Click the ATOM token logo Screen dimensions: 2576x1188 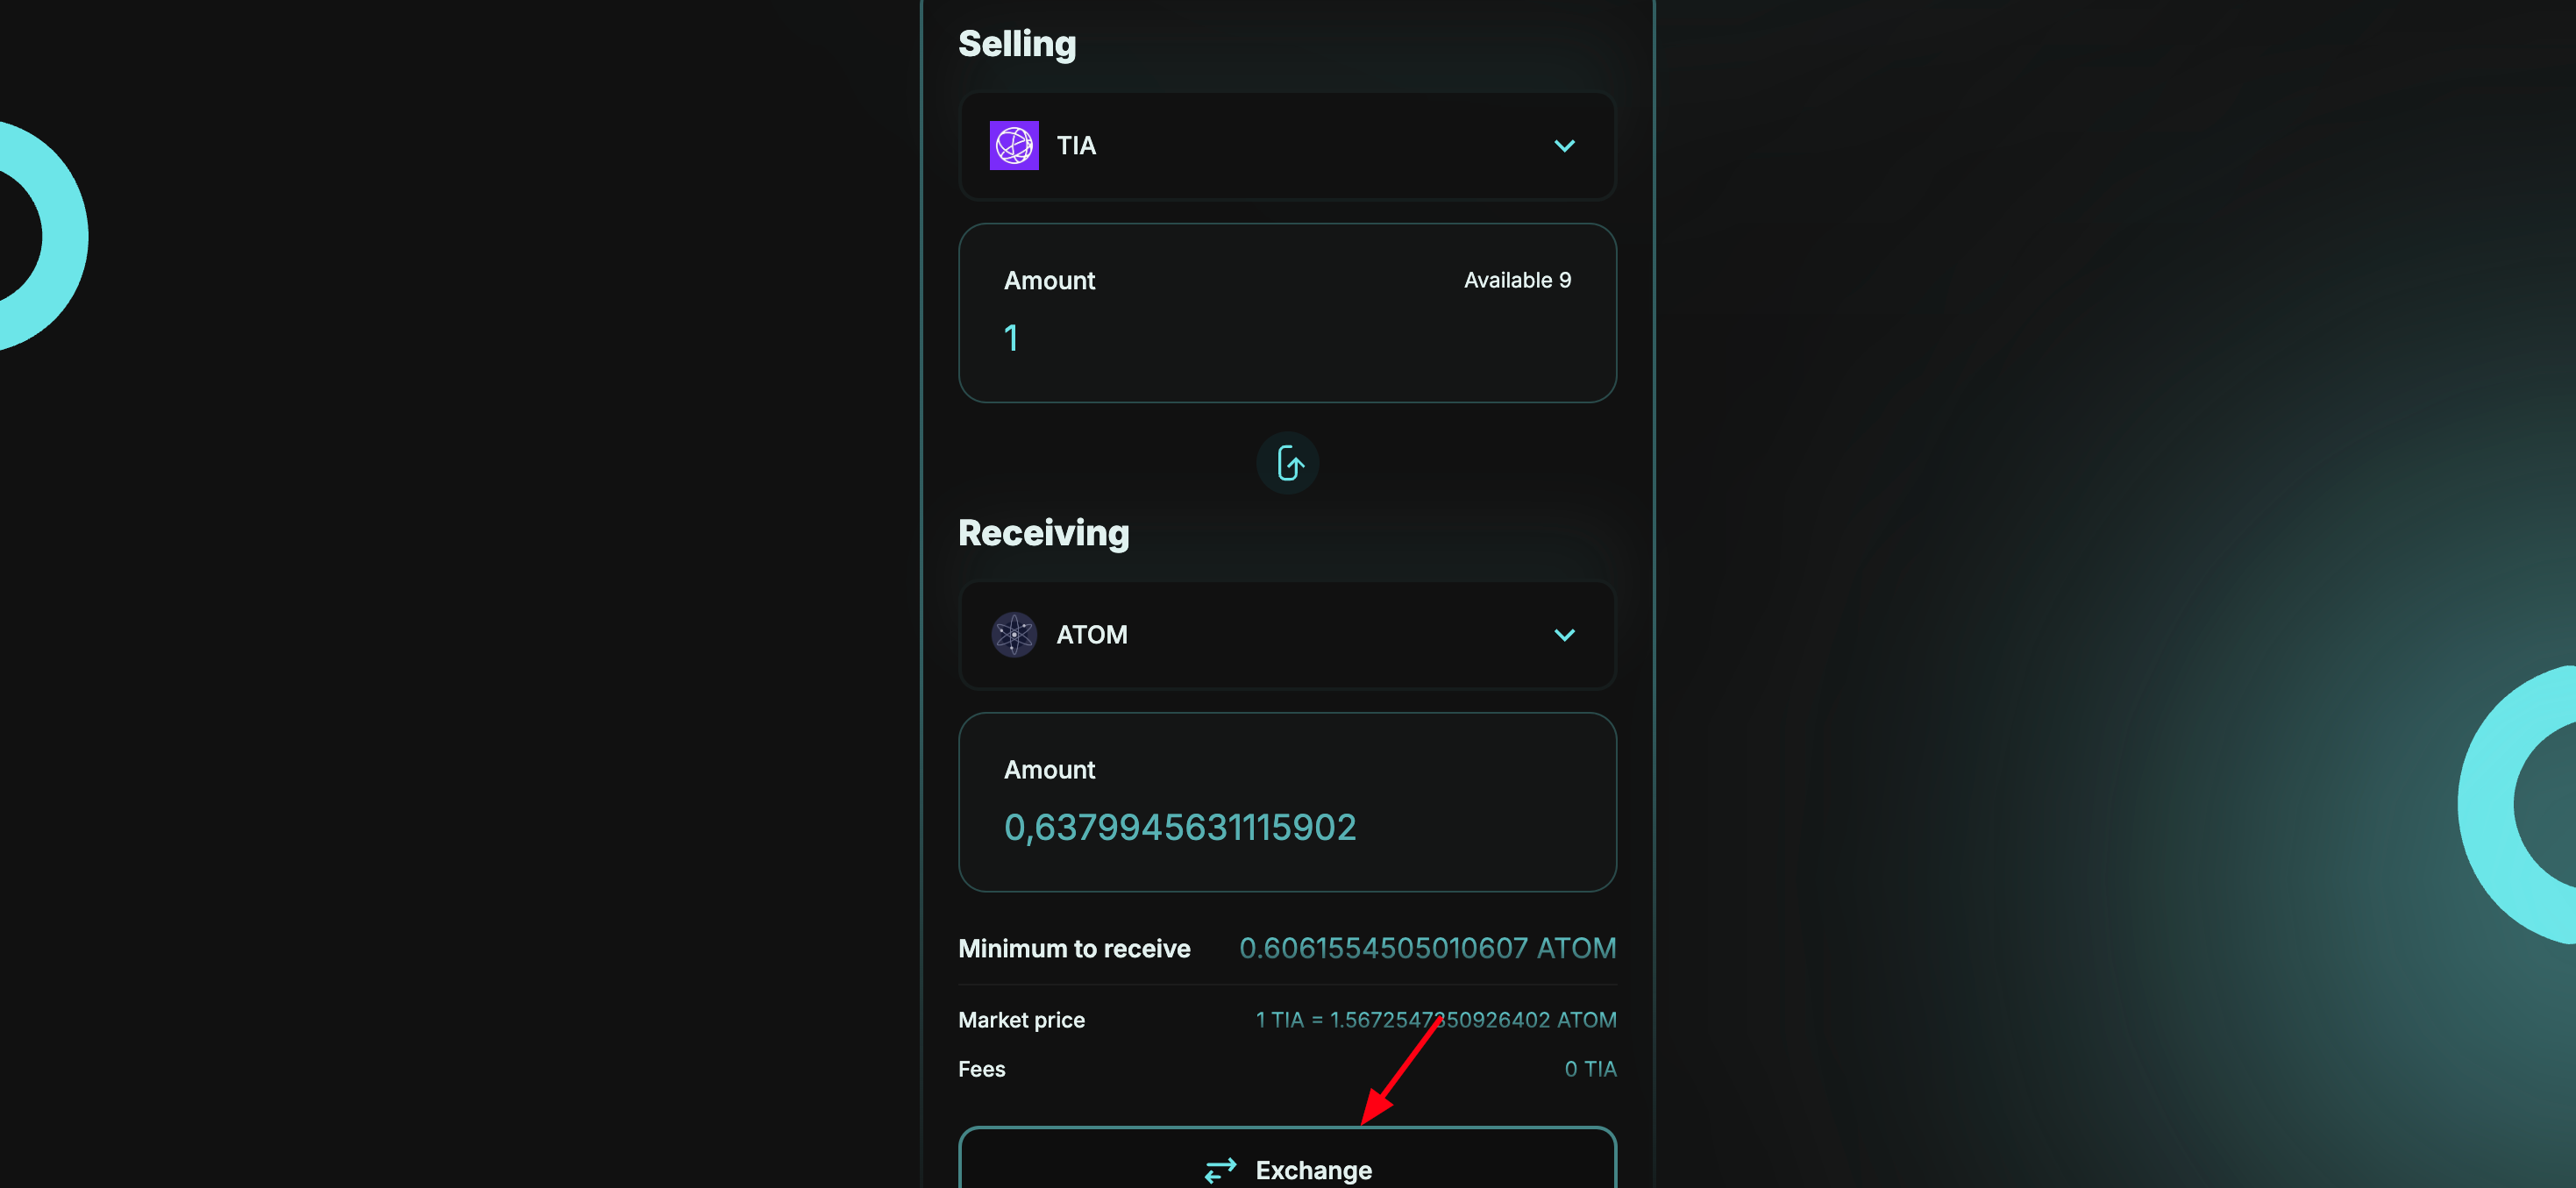pyautogui.click(x=1014, y=635)
